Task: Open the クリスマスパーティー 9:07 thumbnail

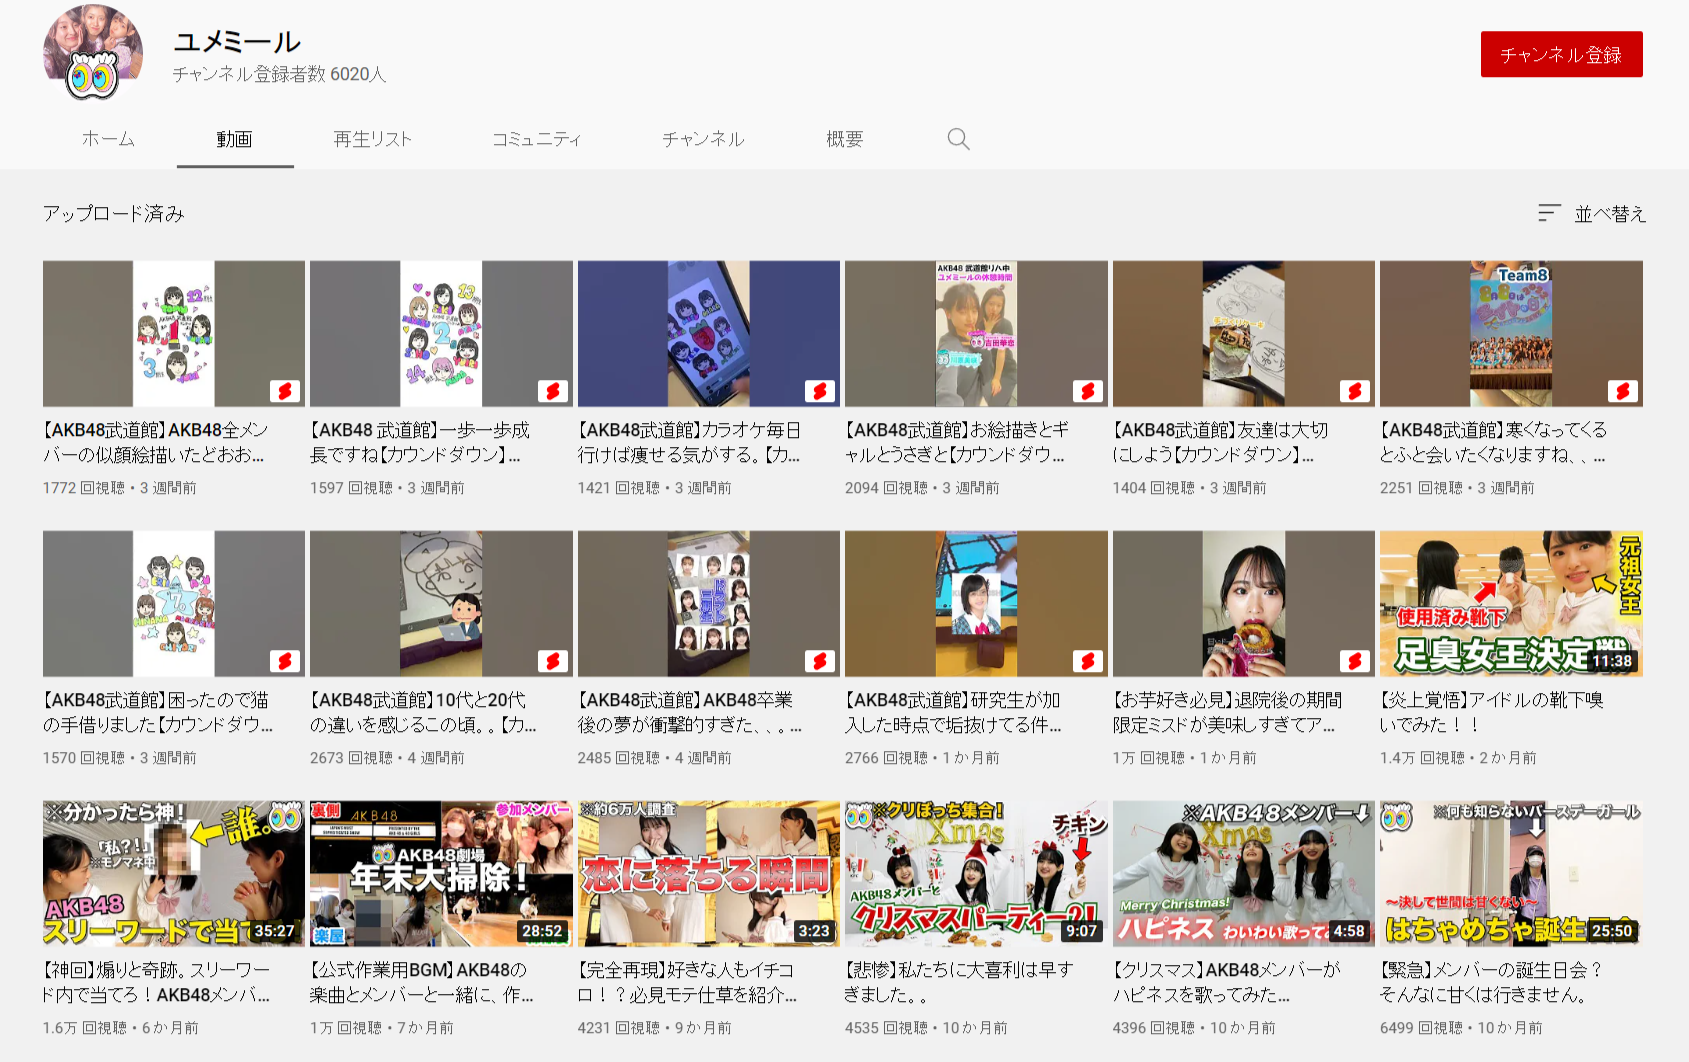Action: pos(976,874)
